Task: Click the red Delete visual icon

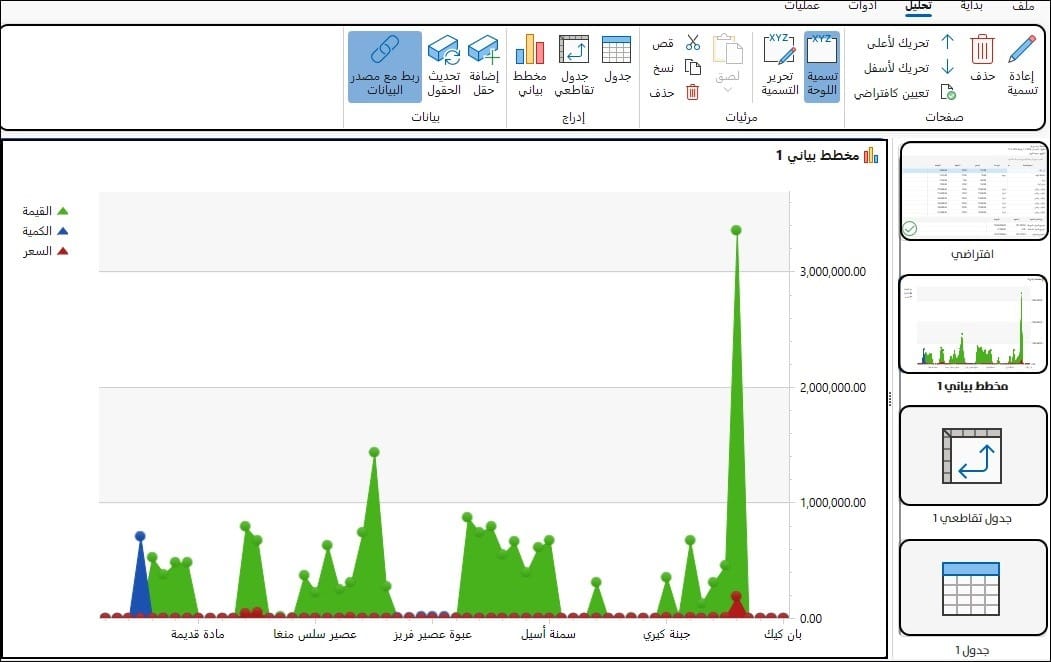Action: [x=692, y=92]
